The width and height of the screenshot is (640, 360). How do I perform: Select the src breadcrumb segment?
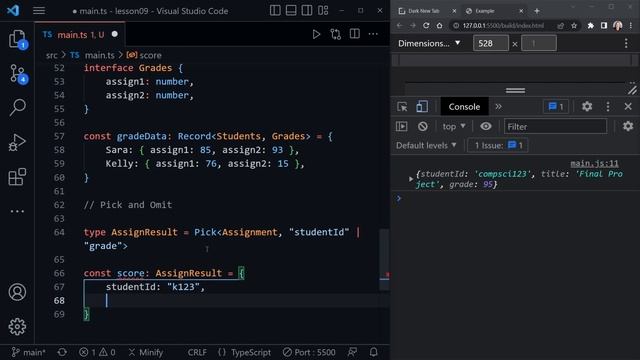(52, 55)
